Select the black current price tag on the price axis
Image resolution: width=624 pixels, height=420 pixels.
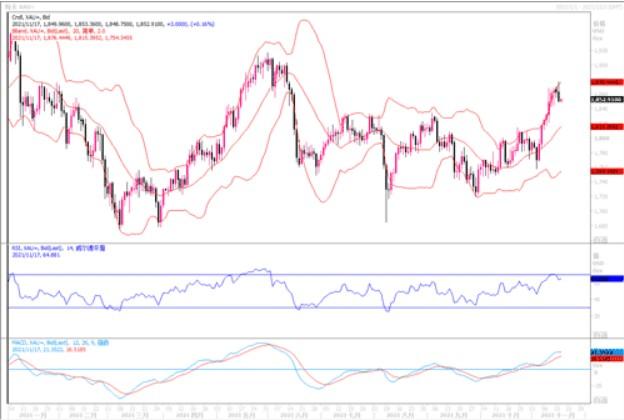[603, 99]
